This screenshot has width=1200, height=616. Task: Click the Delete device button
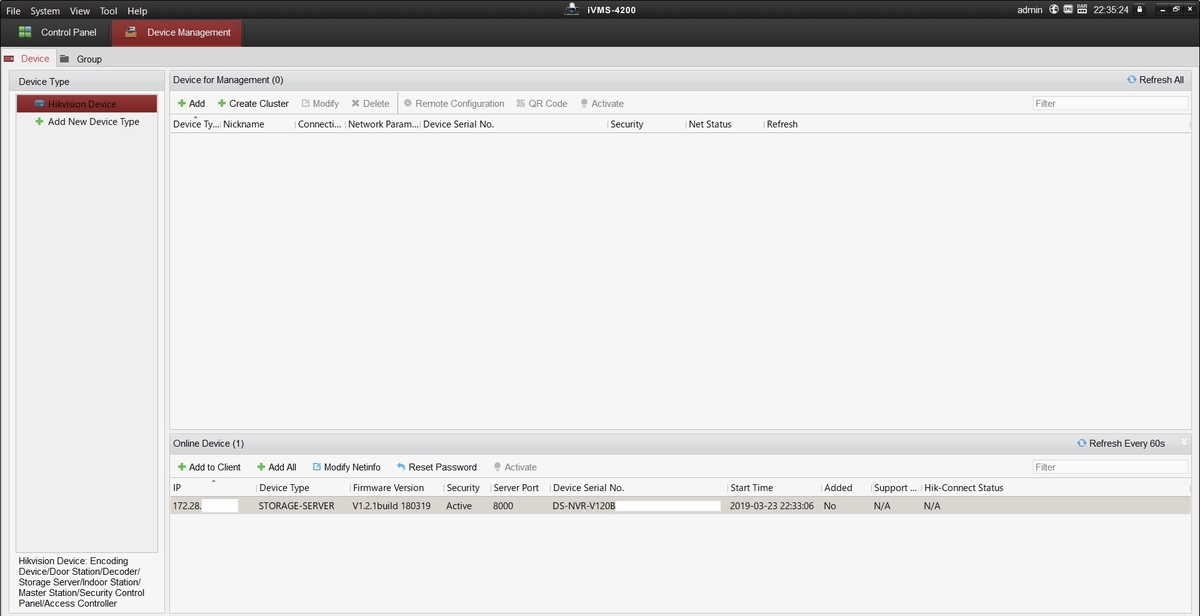(370, 103)
